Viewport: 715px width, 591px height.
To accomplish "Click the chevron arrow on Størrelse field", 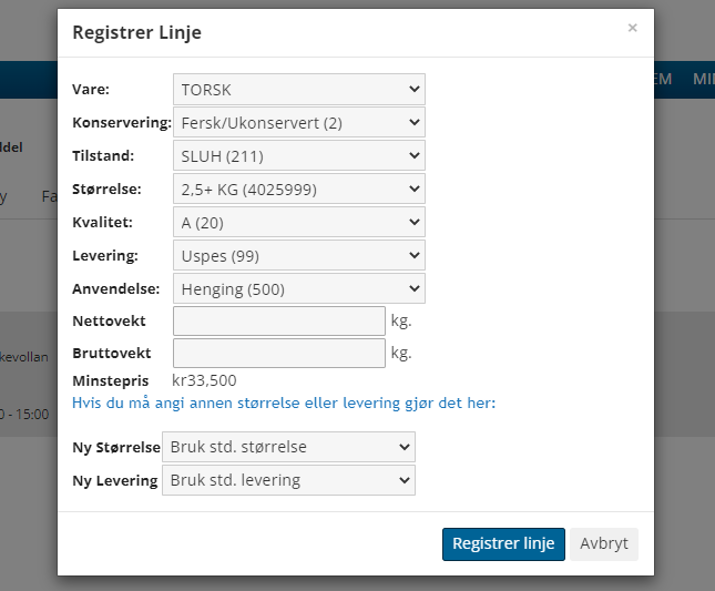I will pyautogui.click(x=414, y=189).
